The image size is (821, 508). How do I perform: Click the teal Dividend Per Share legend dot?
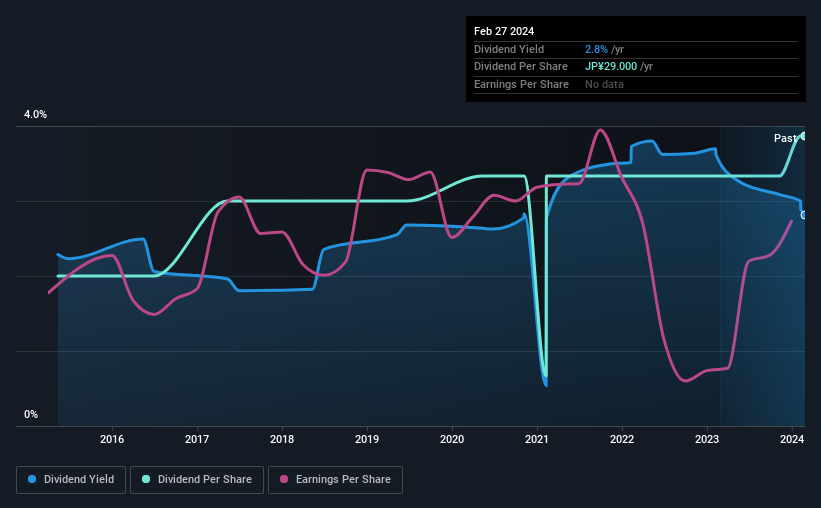point(146,479)
